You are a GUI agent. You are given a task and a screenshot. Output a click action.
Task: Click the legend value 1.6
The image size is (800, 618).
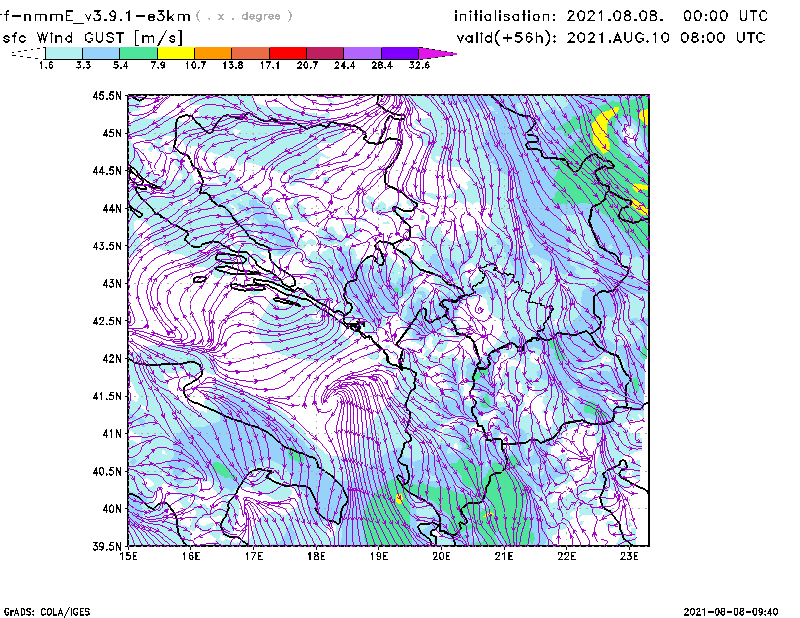pyautogui.click(x=46, y=65)
